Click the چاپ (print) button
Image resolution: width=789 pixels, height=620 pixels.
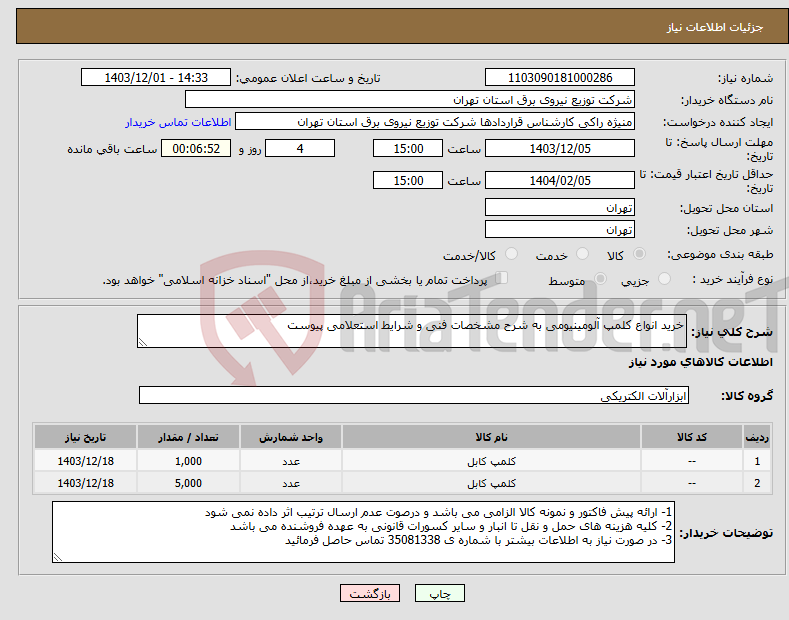click(439, 594)
